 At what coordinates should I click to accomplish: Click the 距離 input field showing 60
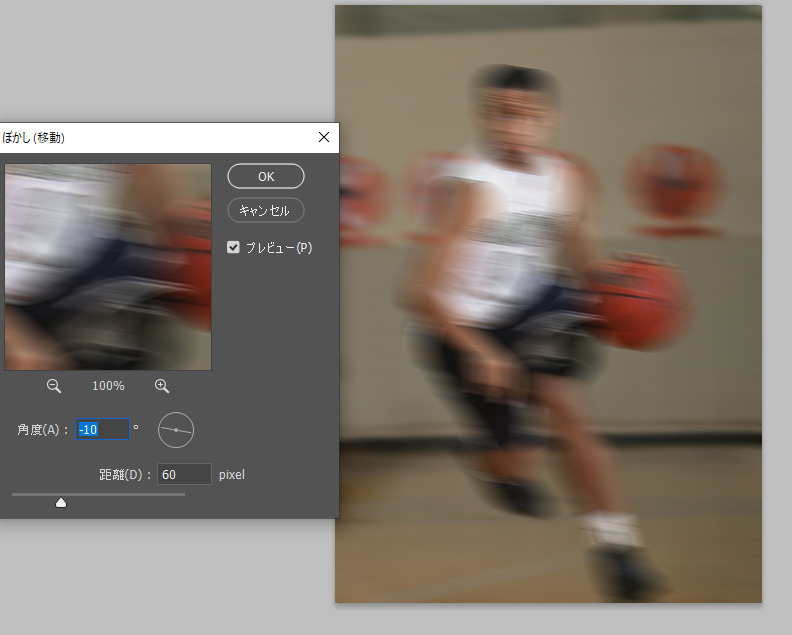click(183, 474)
